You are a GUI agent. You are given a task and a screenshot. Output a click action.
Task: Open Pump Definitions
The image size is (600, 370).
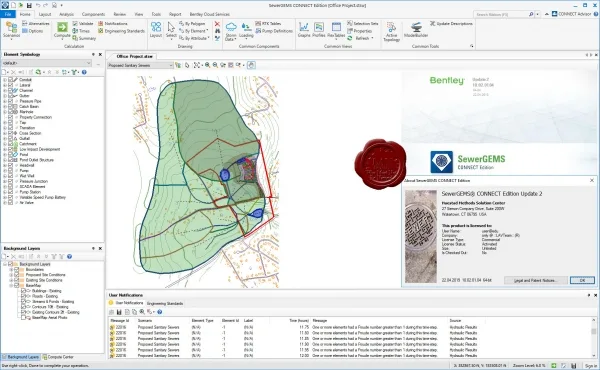274,31
